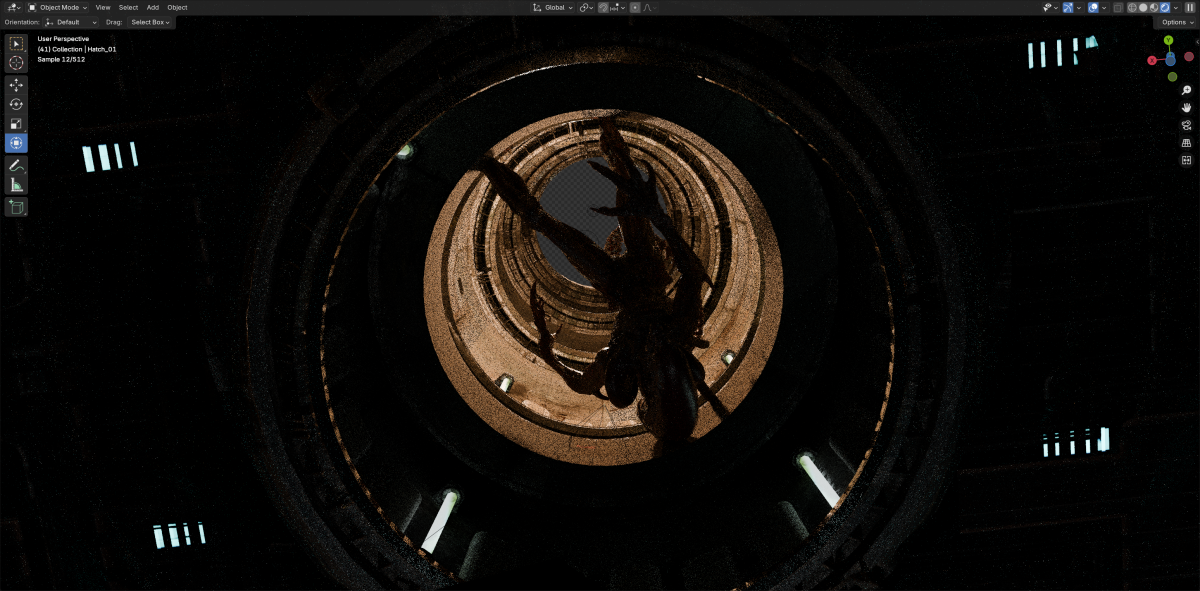Activate the Rotate tool
Screen dimensions: 1200x591
coord(17,104)
